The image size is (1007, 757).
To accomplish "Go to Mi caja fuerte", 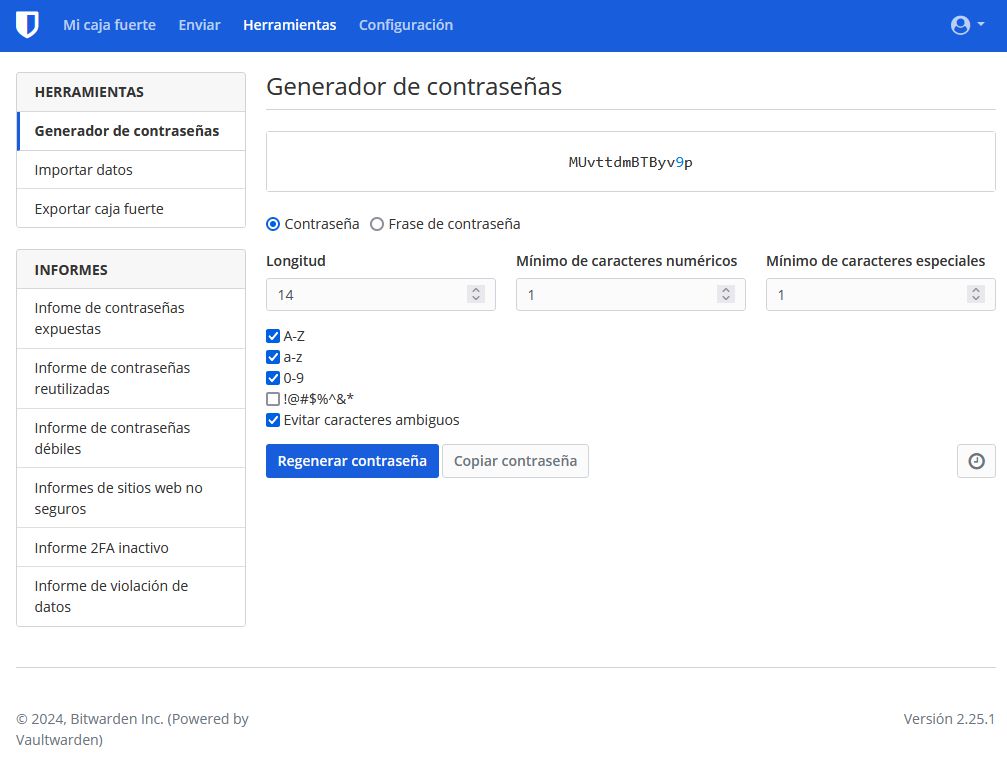I will pyautogui.click(x=109, y=25).
